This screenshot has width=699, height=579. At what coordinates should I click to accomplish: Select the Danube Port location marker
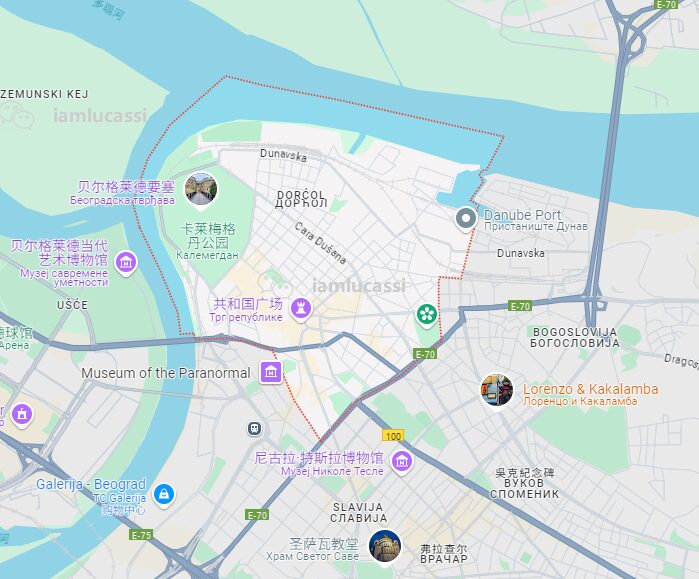click(x=466, y=219)
